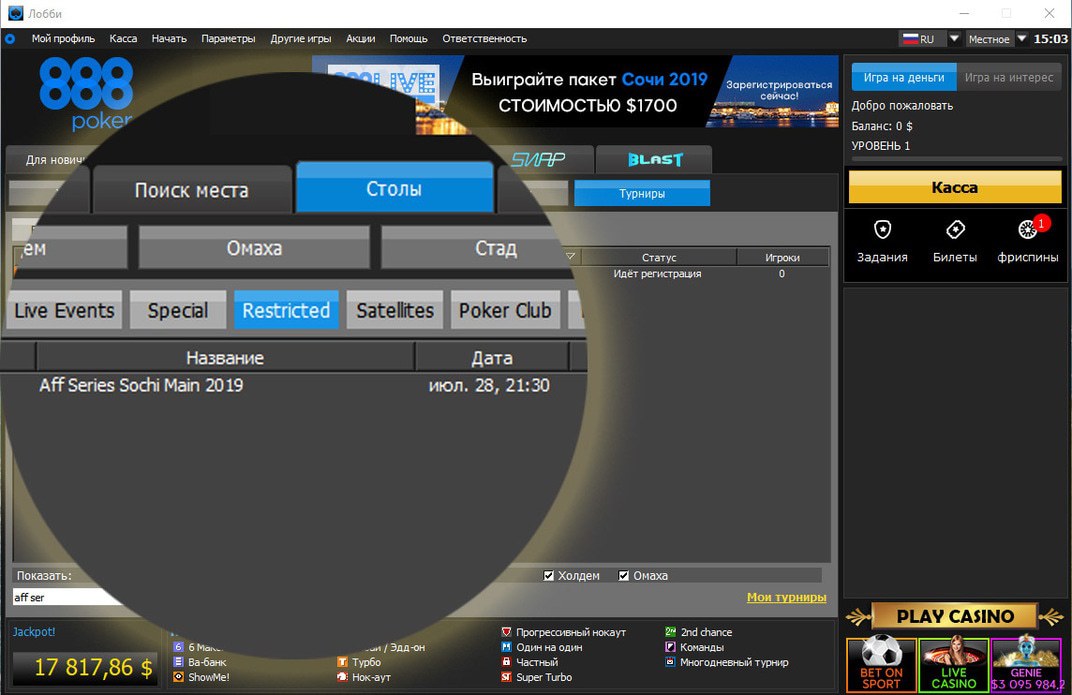Switch to the BLAST tab
The height and width of the screenshot is (695, 1072).
pyautogui.click(x=653, y=159)
